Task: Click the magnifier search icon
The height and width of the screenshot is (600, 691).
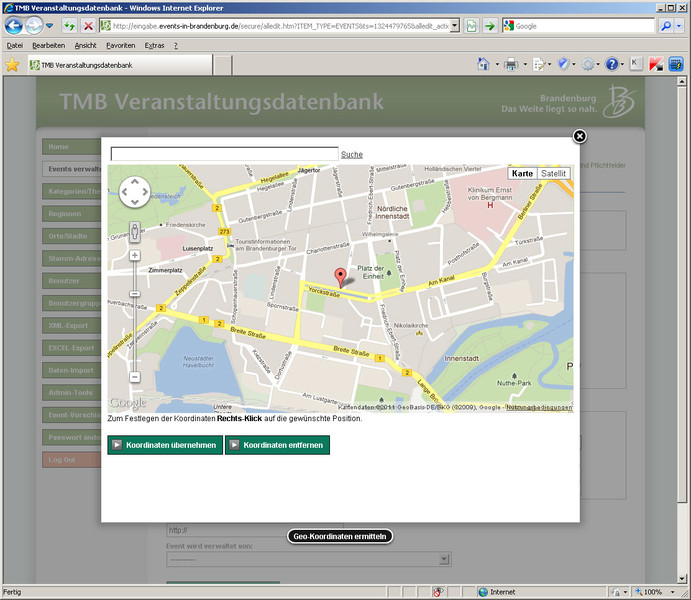Action: (666, 26)
